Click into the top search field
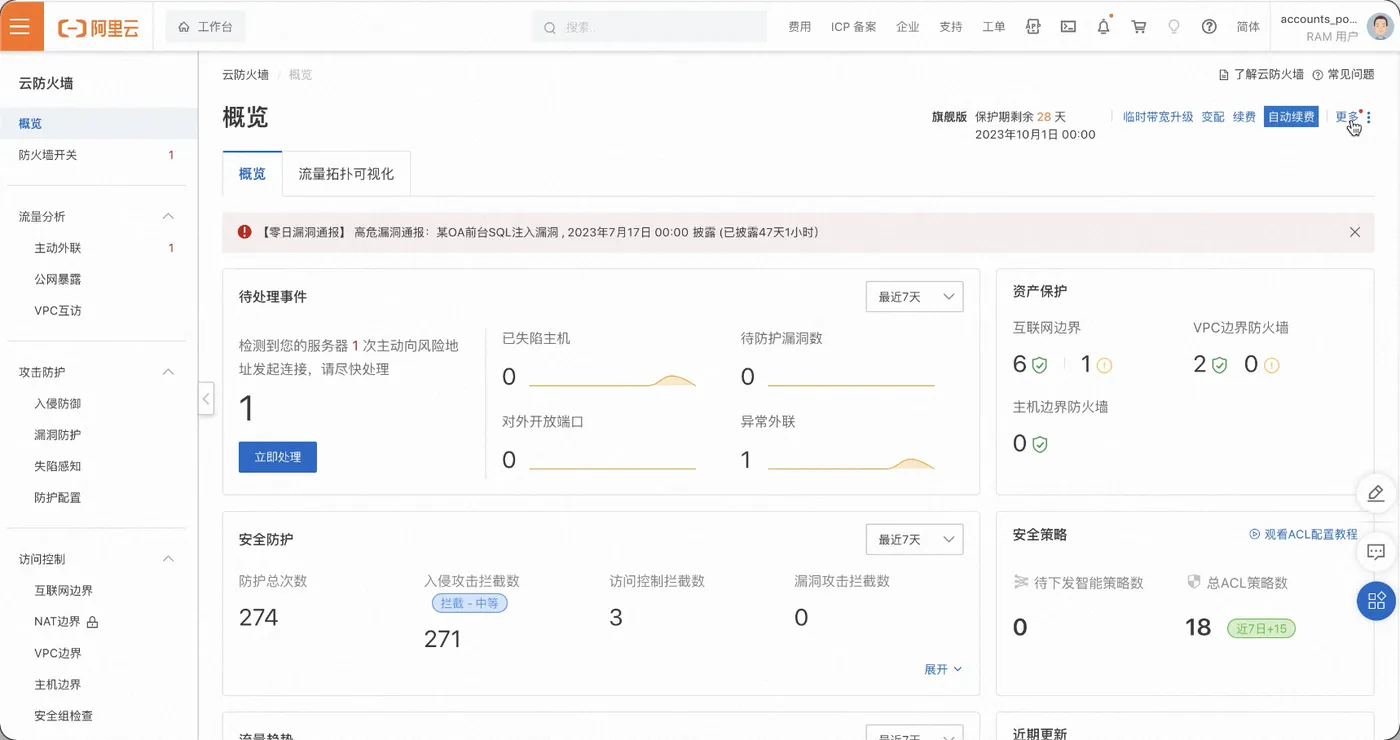This screenshot has width=1400, height=740. pyautogui.click(x=649, y=28)
